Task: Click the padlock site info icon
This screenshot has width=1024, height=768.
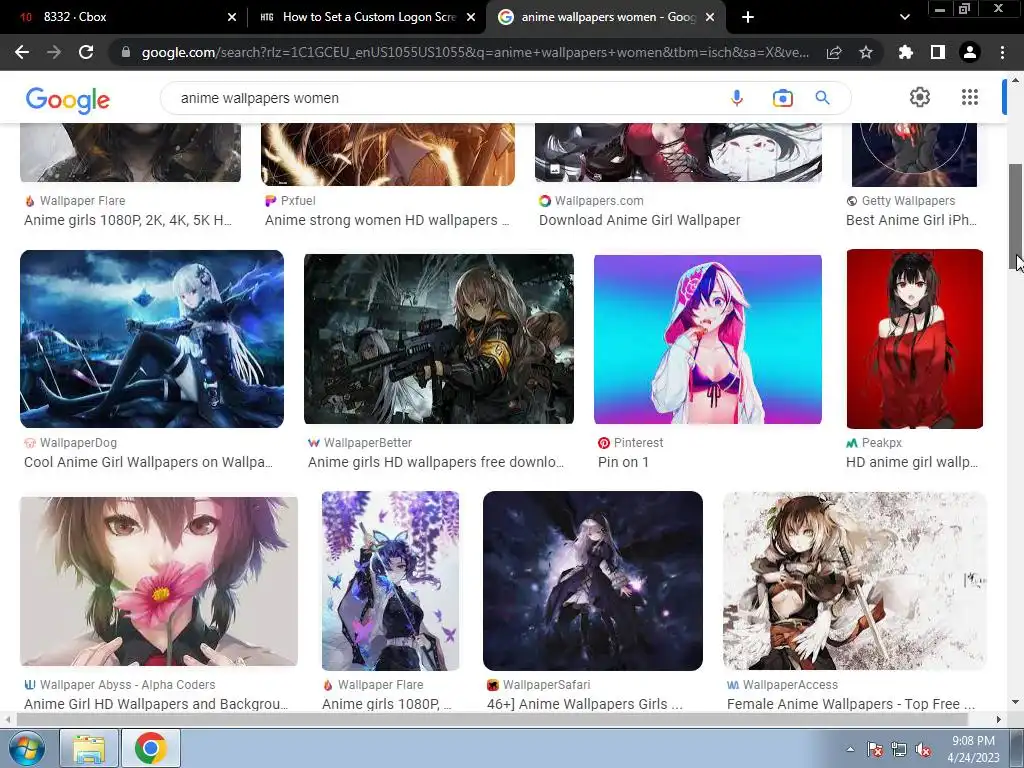Action: pyautogui.click(x=125, y=52)
